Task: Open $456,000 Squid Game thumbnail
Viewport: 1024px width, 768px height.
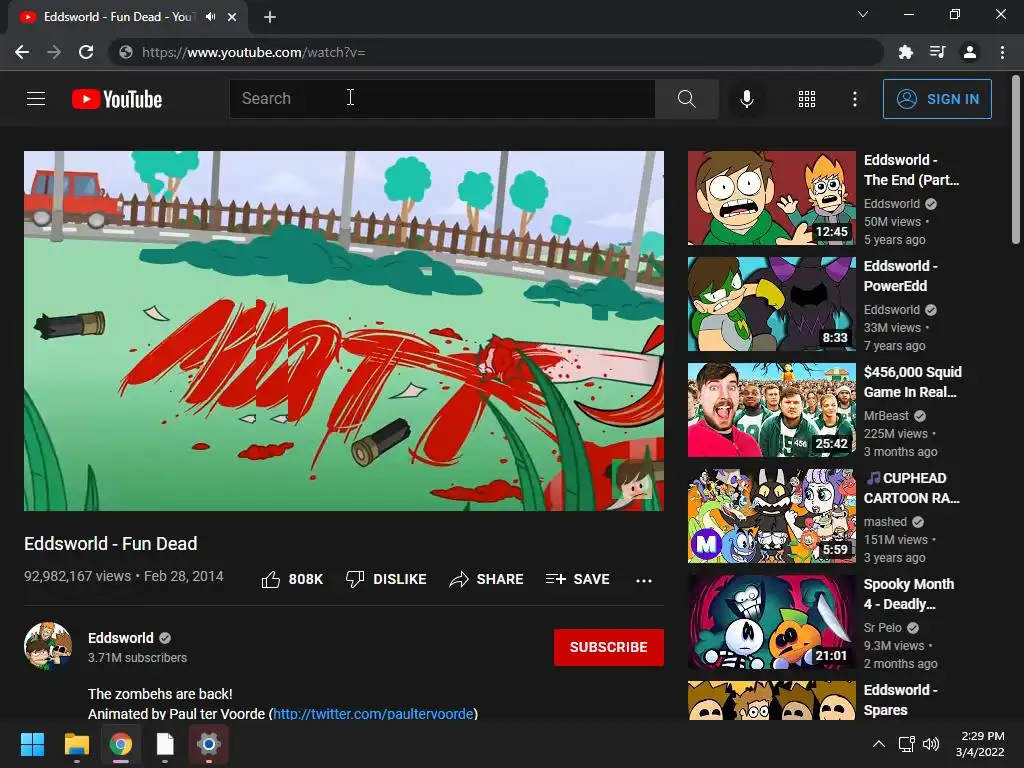Action: pyautogui.click(x=771, y=409)
